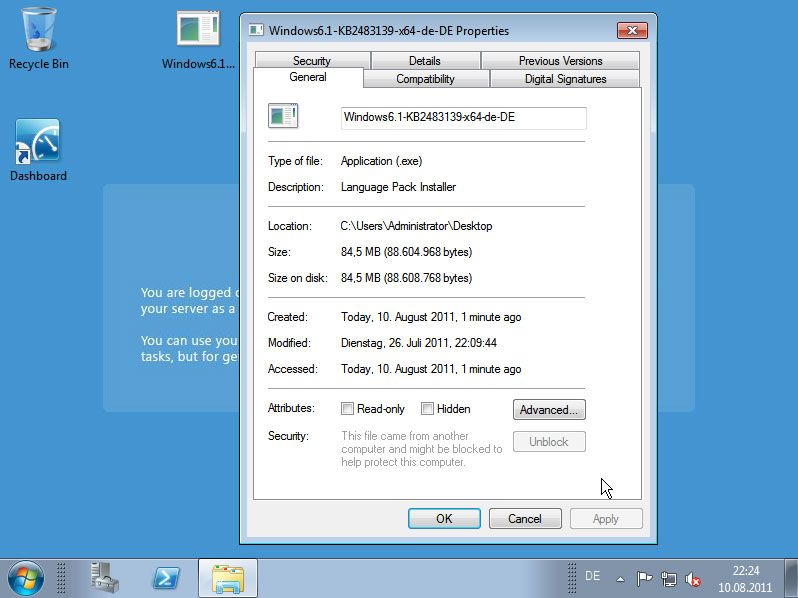Click the Show desktop strip
The image size is (798, 598).
click(791, 579)
